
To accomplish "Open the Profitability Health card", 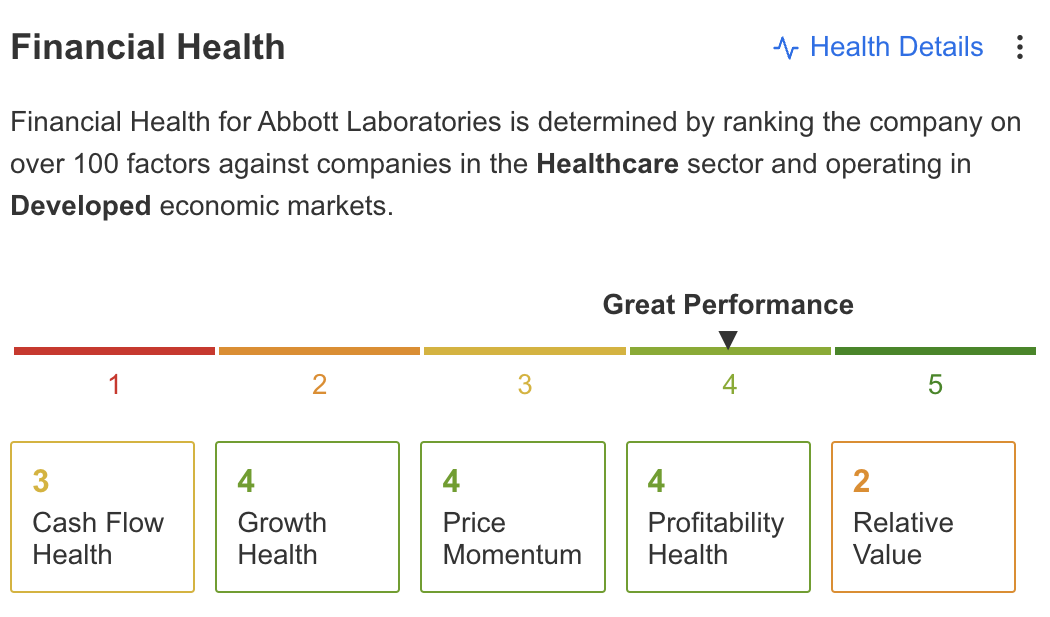I will (717, 517).
